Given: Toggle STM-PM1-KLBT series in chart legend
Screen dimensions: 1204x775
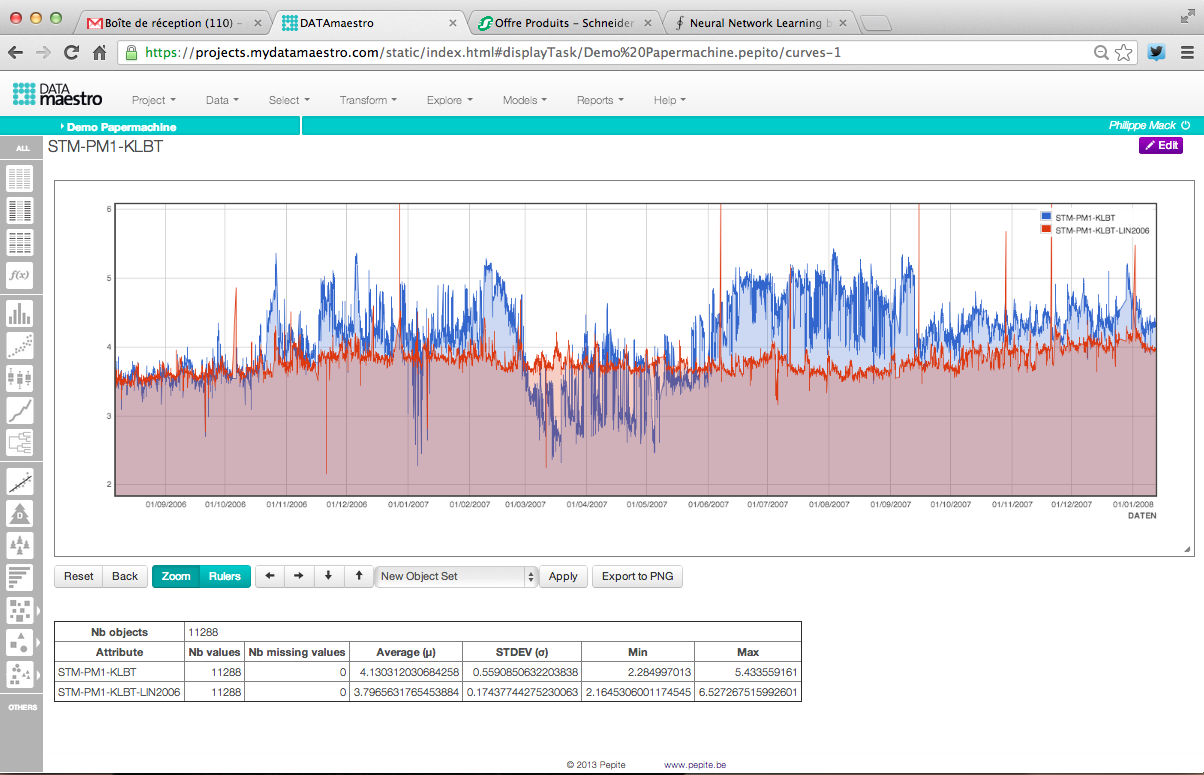Looking at the screenshot, I should (1085, 217).
